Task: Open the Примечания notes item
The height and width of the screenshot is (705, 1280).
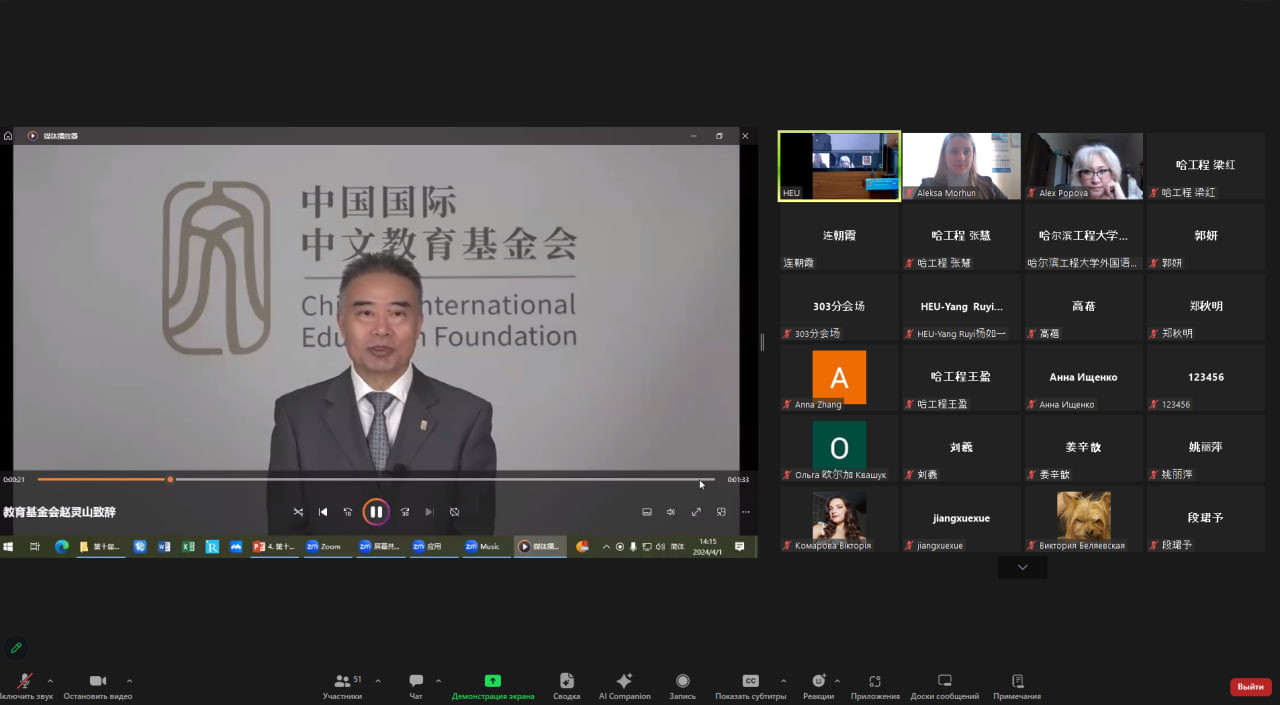Action: [x=1016, y=684]
